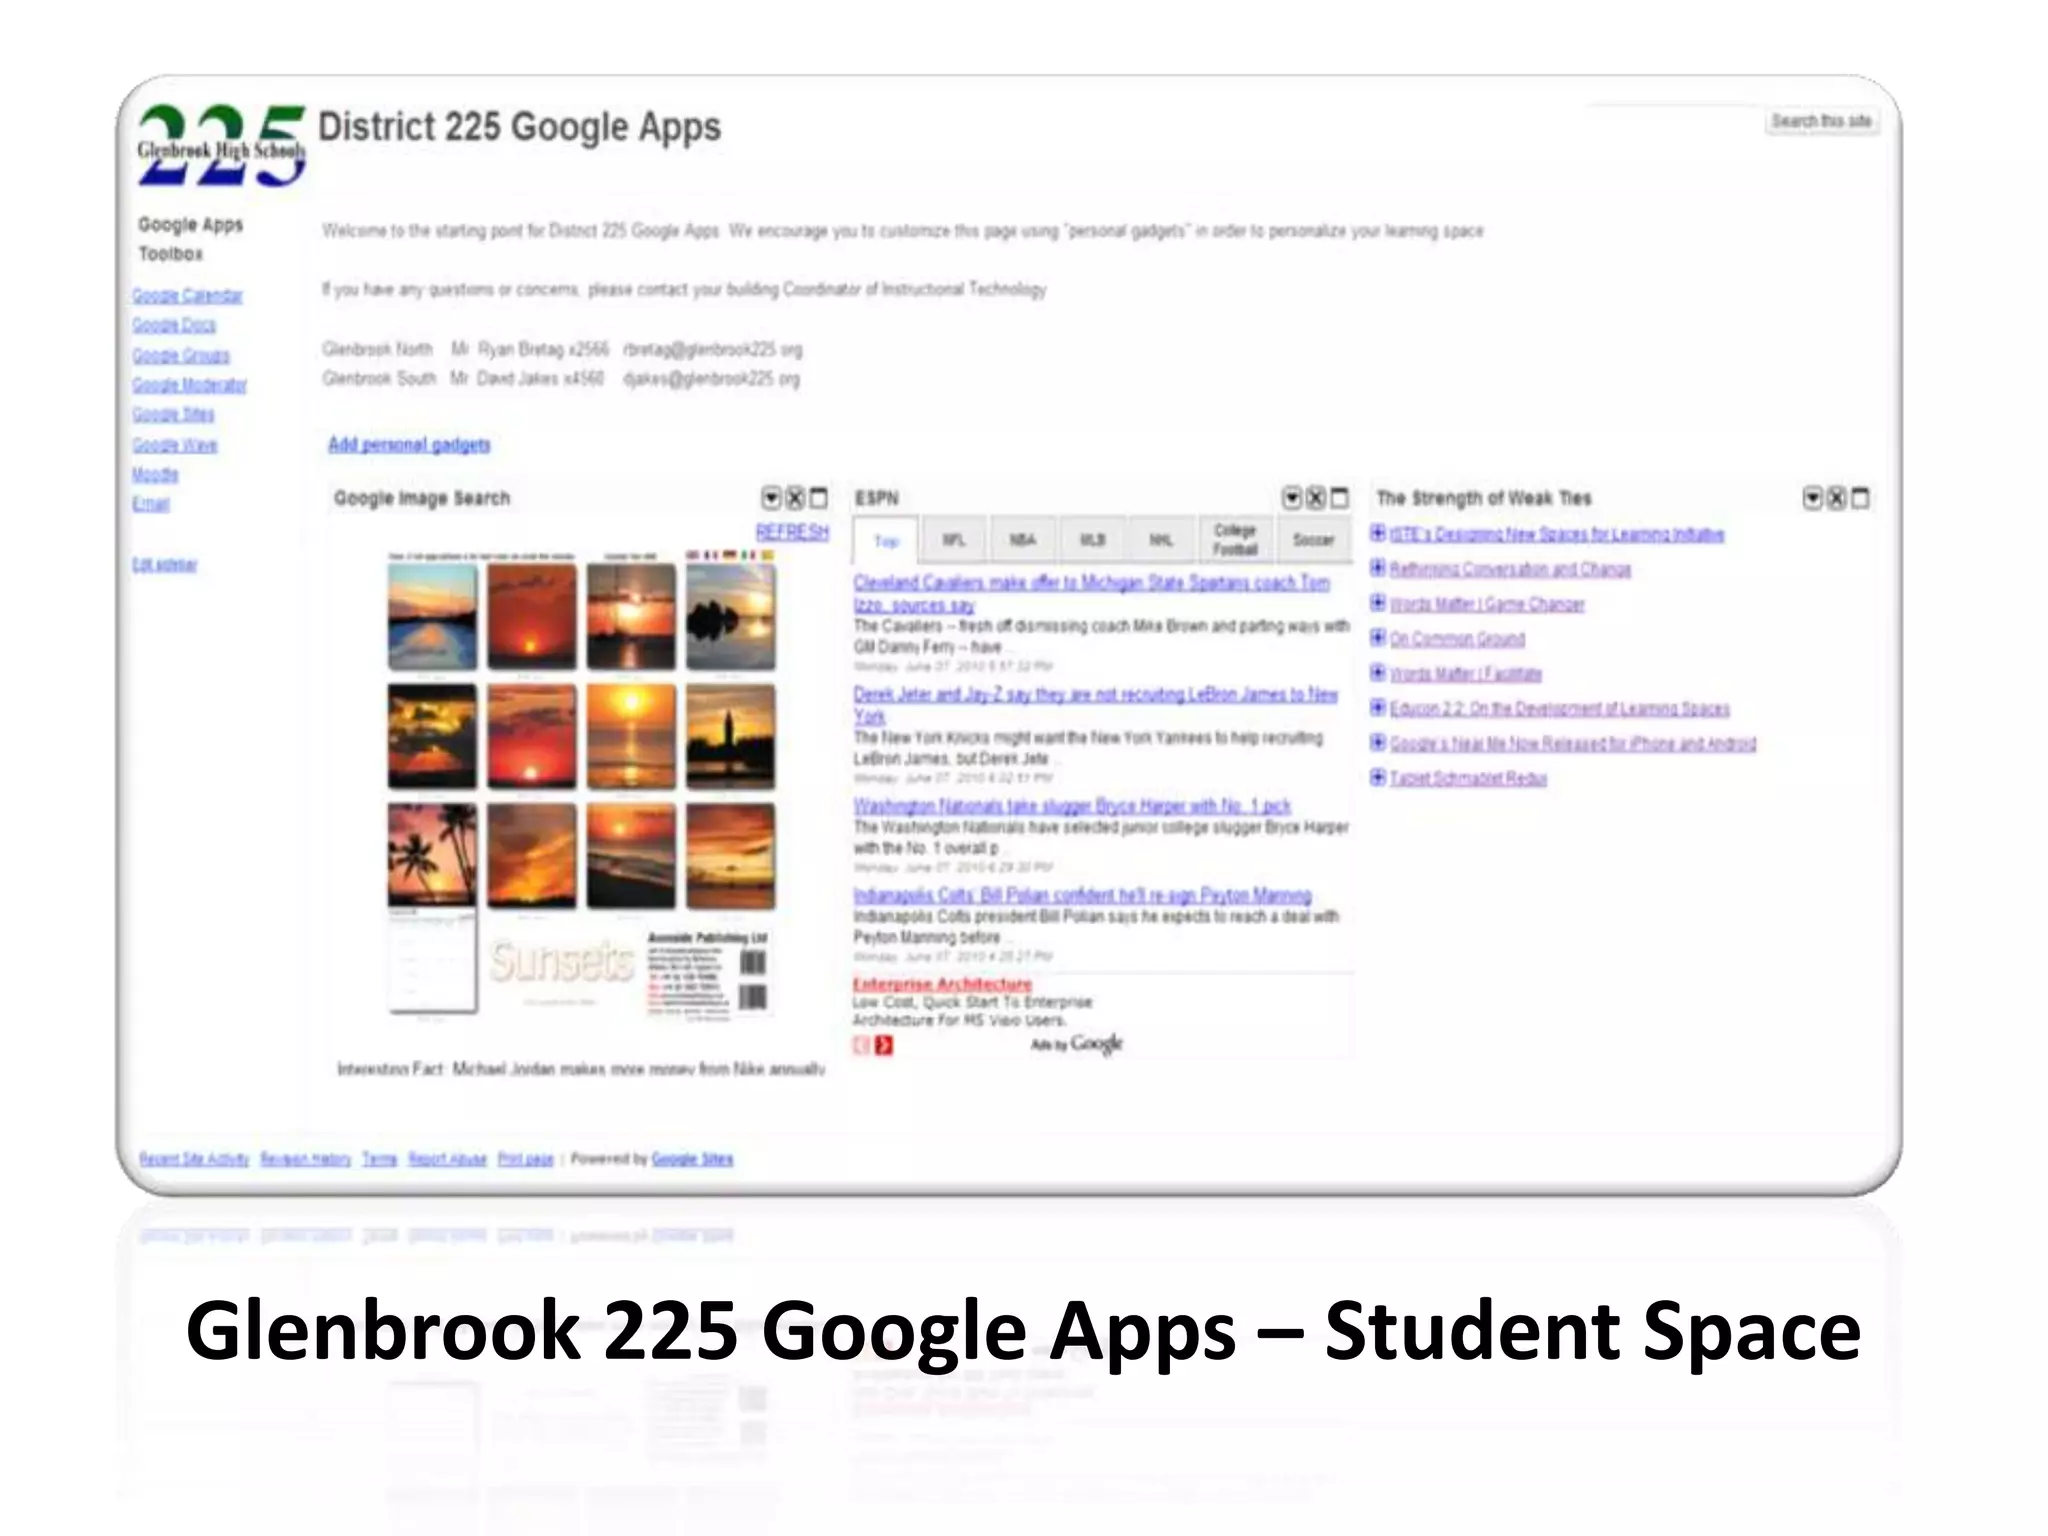The height and width of the screenshot is (1536, 2048).
Task: Open Google Groups sidebar link
Action: (x=181, y=355)
